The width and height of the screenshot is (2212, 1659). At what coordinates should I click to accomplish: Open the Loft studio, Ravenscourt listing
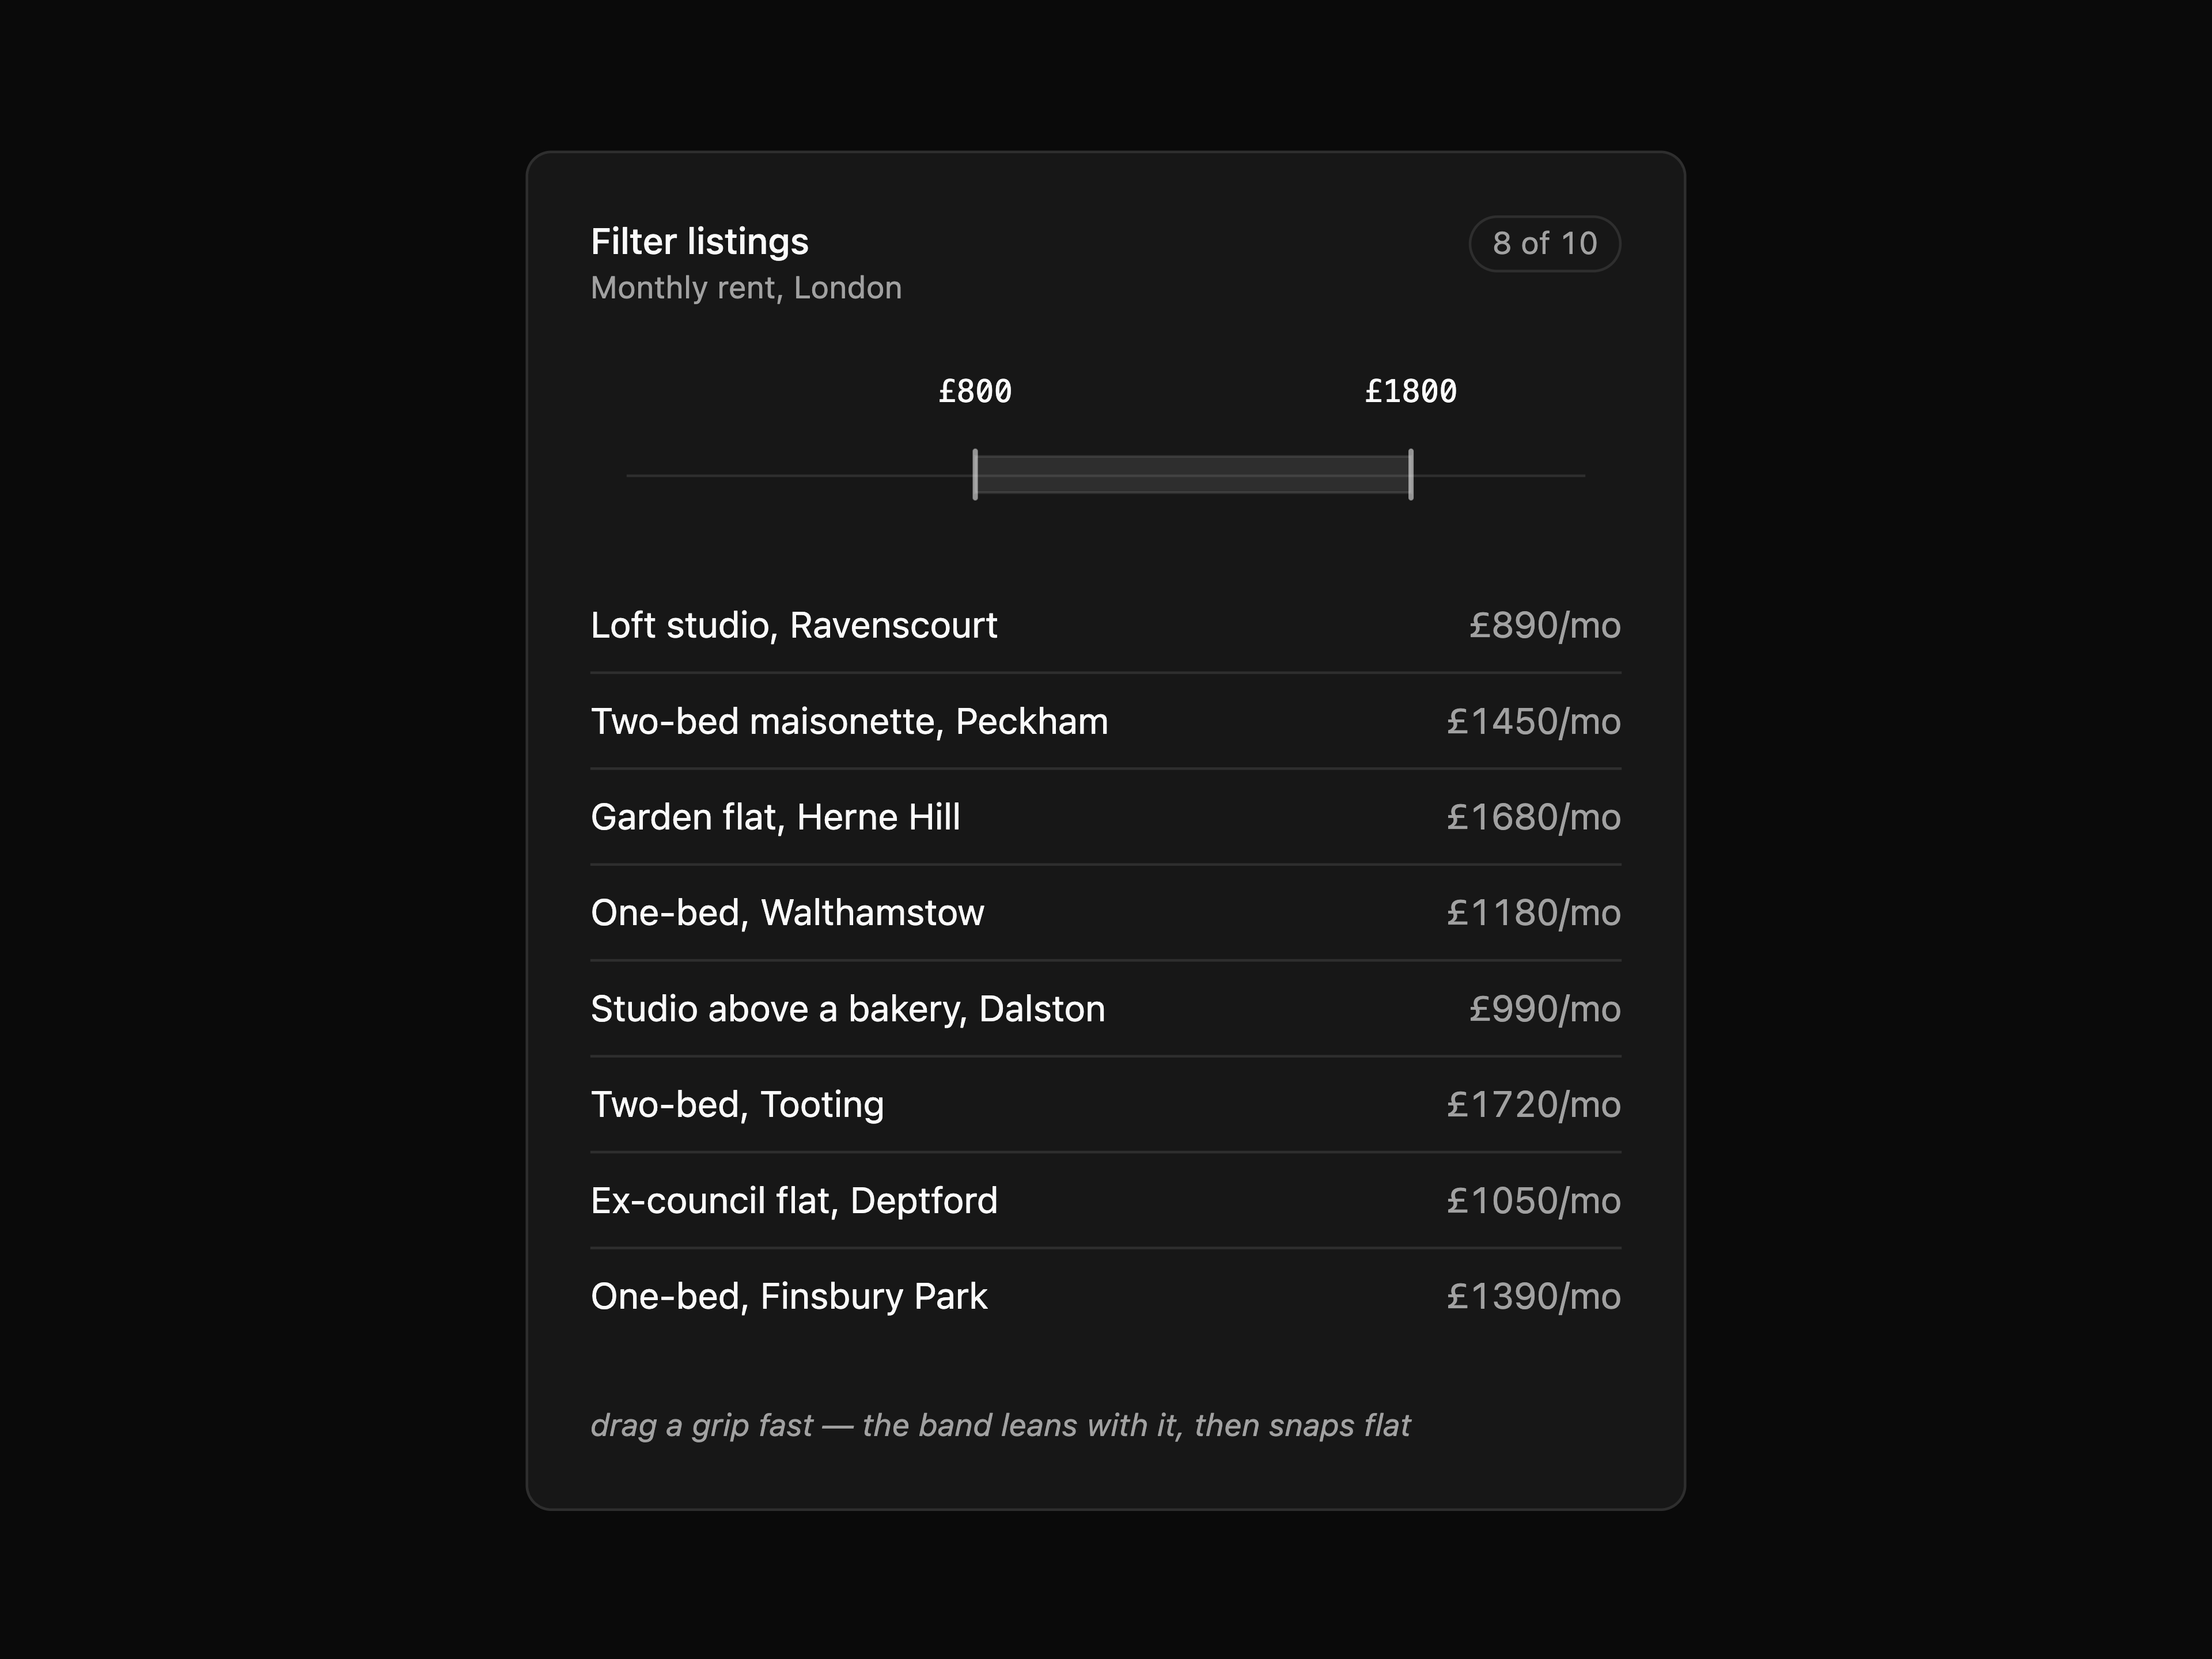[x=1105, y=625]
